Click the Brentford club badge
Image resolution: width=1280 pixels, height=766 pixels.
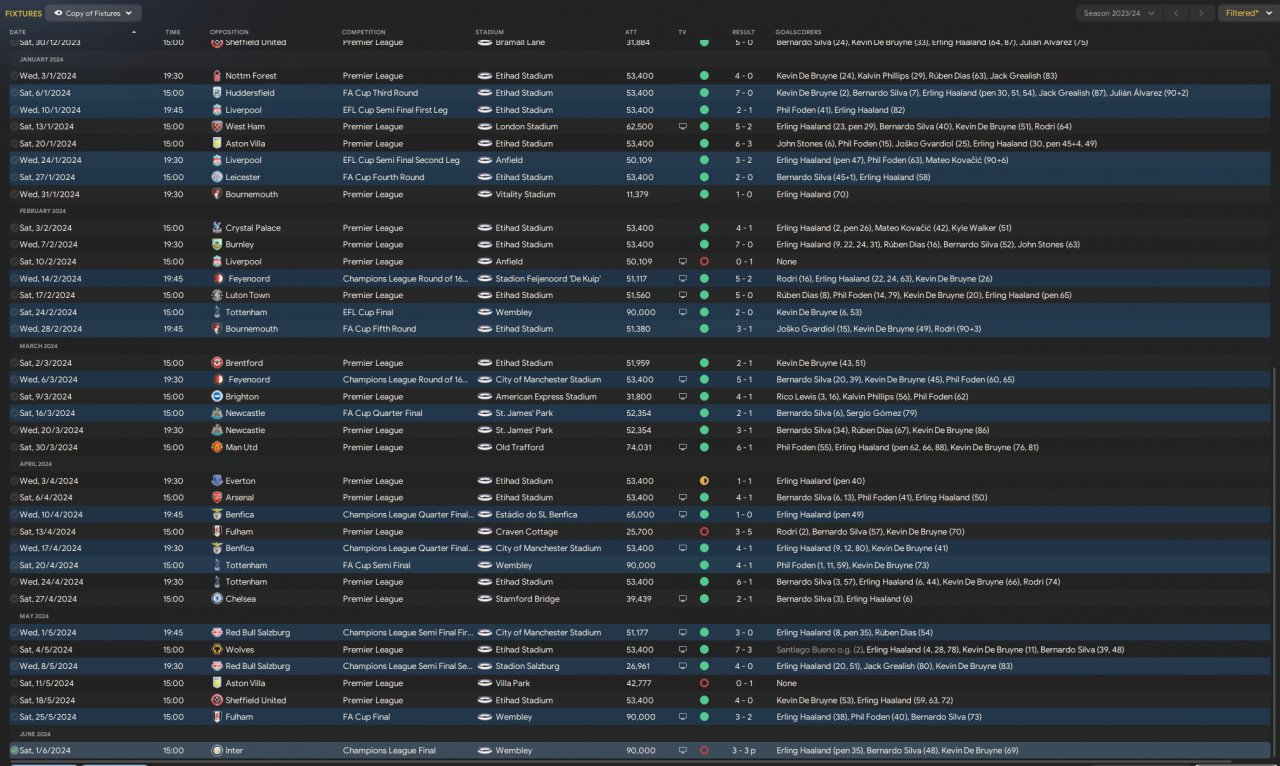coord(217,363)
